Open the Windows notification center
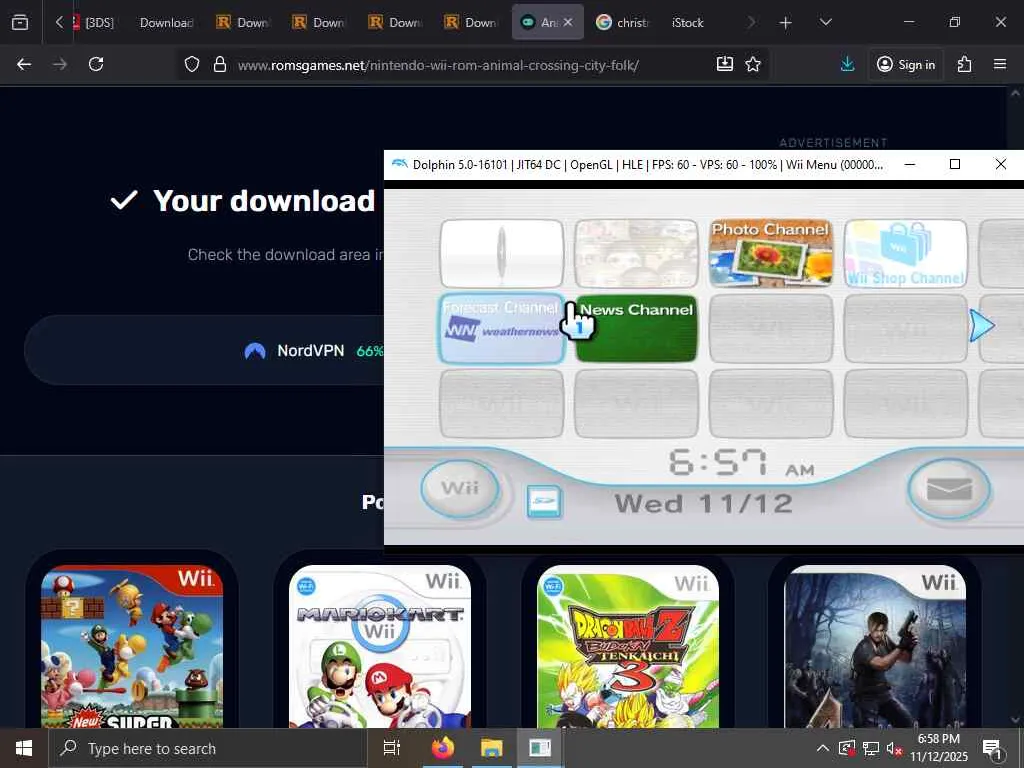 993,748
